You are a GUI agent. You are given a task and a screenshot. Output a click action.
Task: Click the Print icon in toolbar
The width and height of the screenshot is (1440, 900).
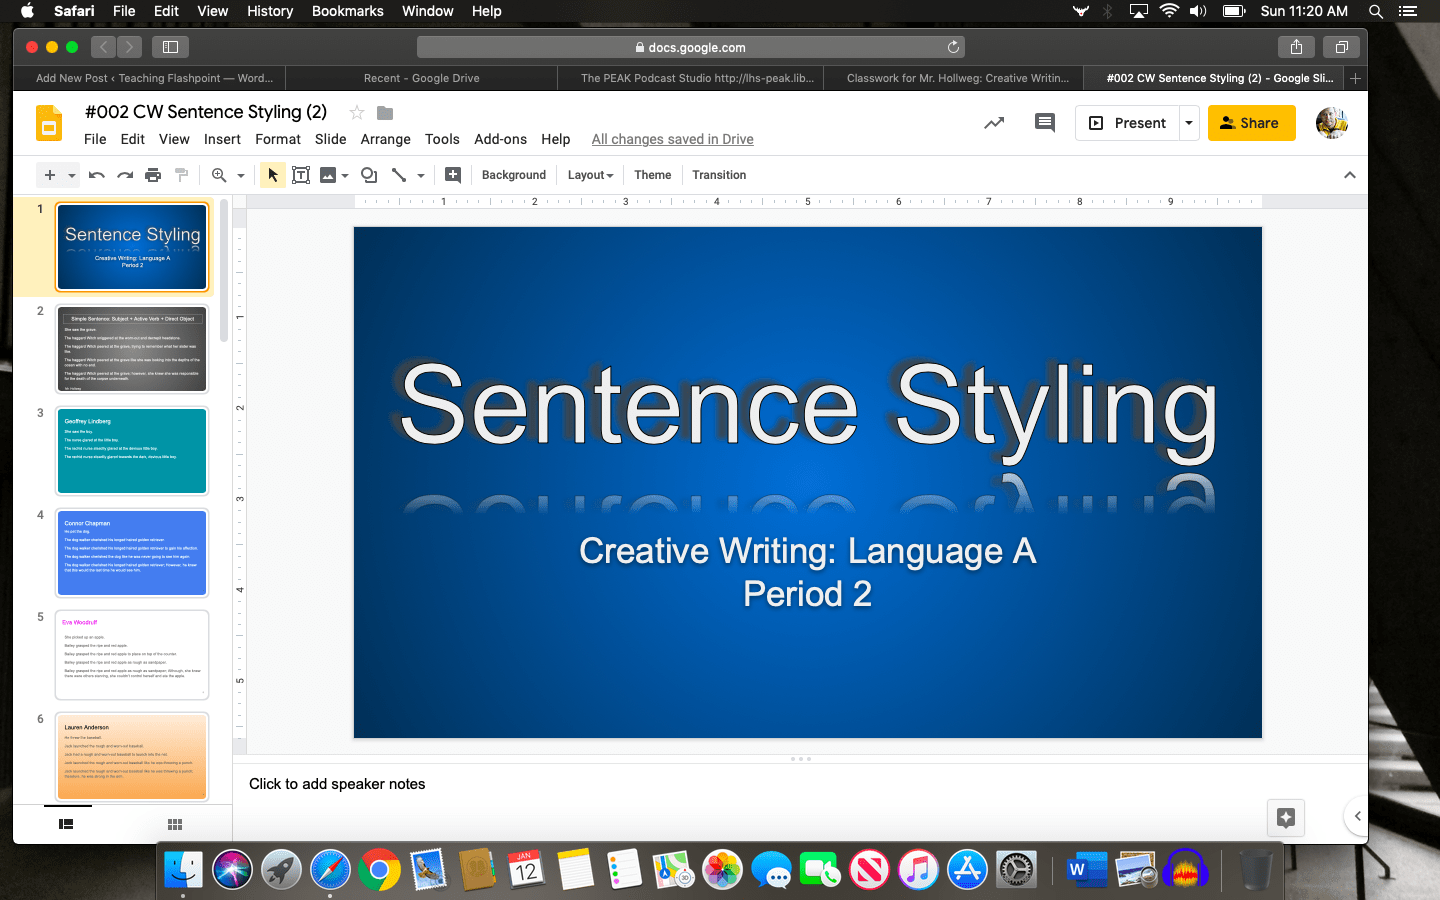(153, 175)
